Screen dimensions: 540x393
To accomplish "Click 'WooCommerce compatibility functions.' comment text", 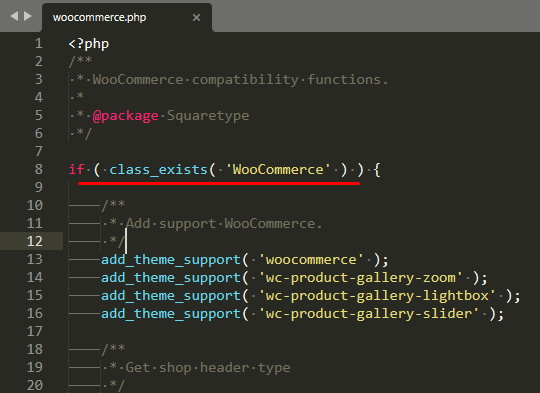I will pos(240,80).
